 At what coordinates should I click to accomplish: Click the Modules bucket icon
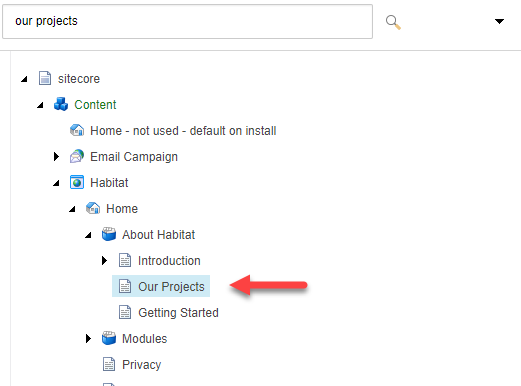pyautogui.click(x=109, y=338)
